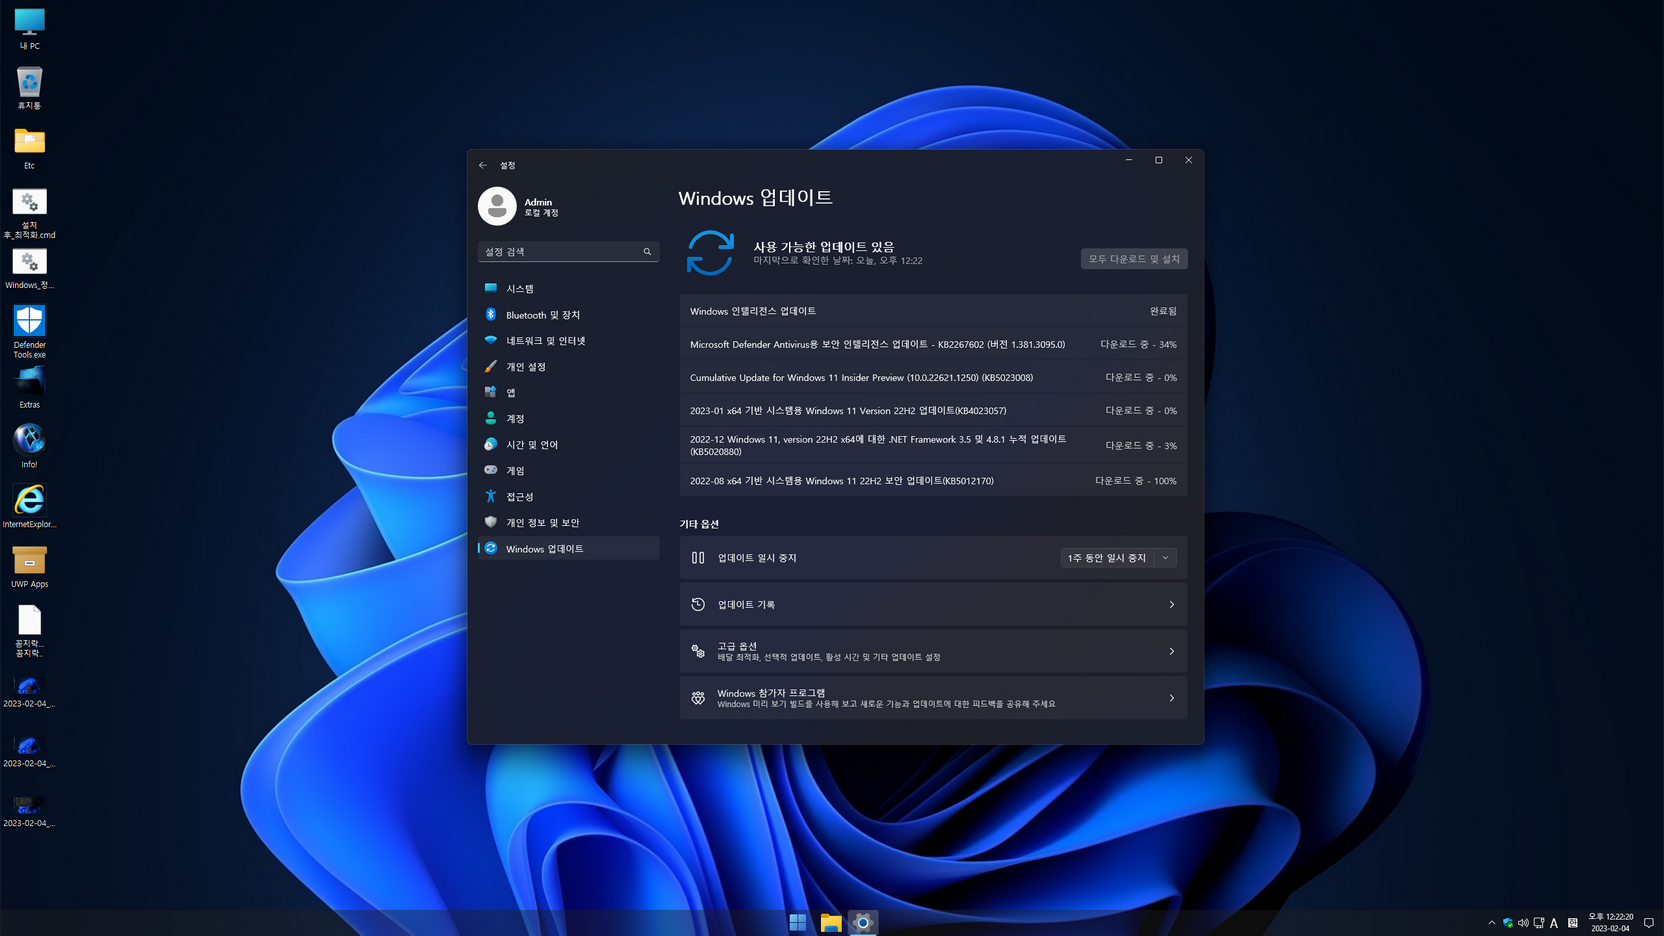Expand pause duration dropdown arrow

click(x=1165, y=558)
